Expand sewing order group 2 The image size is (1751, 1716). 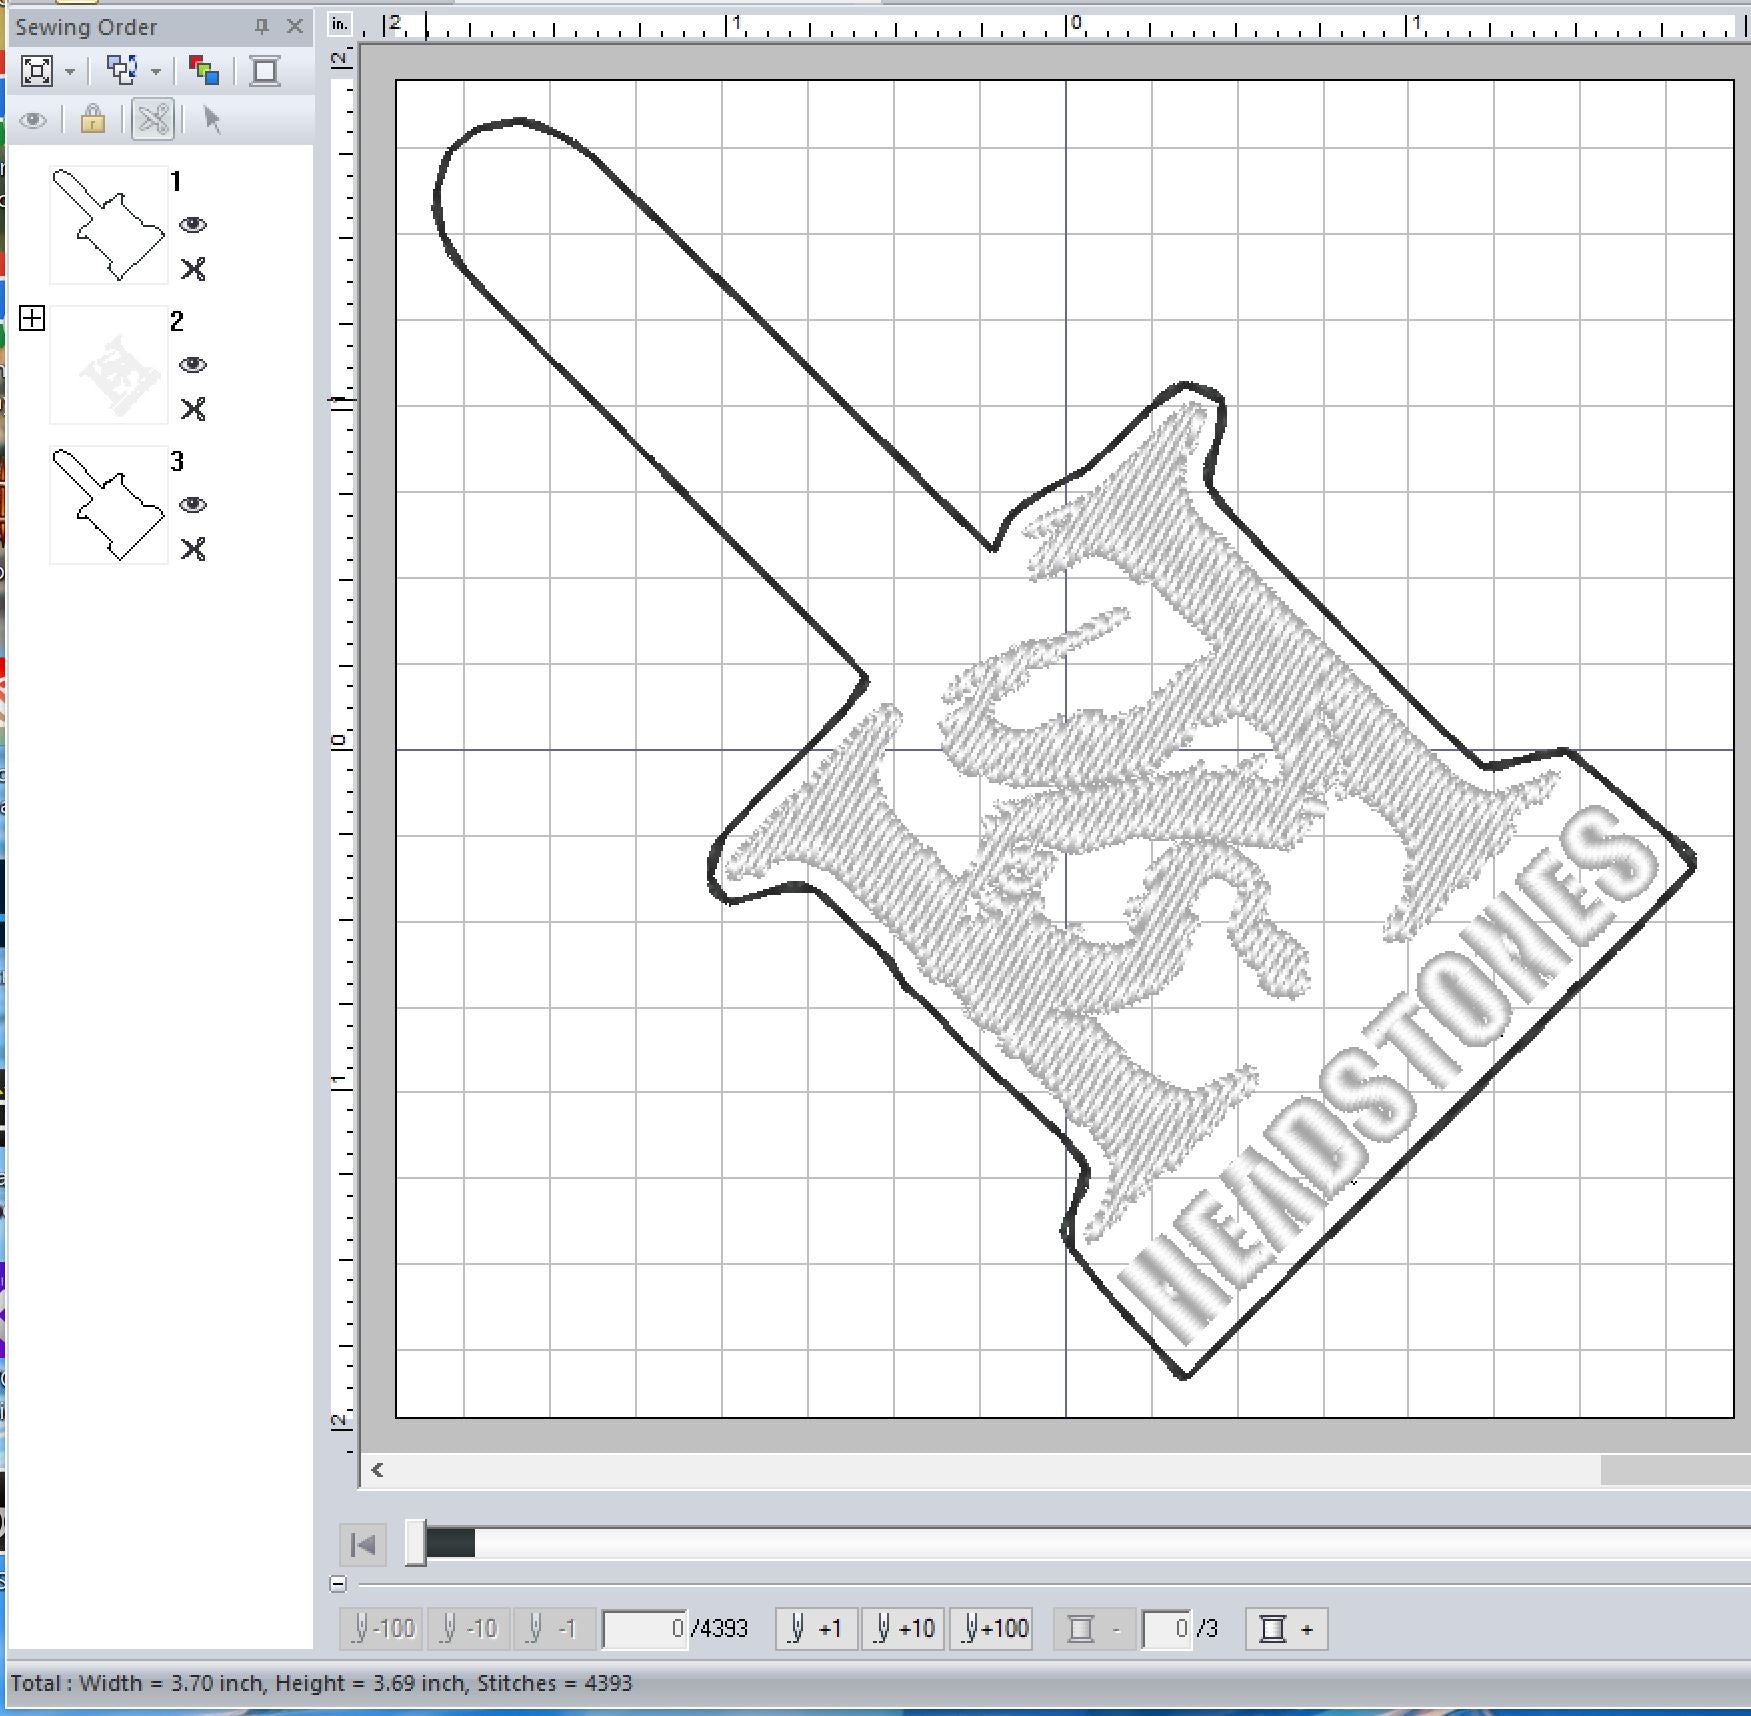point(32,319)
